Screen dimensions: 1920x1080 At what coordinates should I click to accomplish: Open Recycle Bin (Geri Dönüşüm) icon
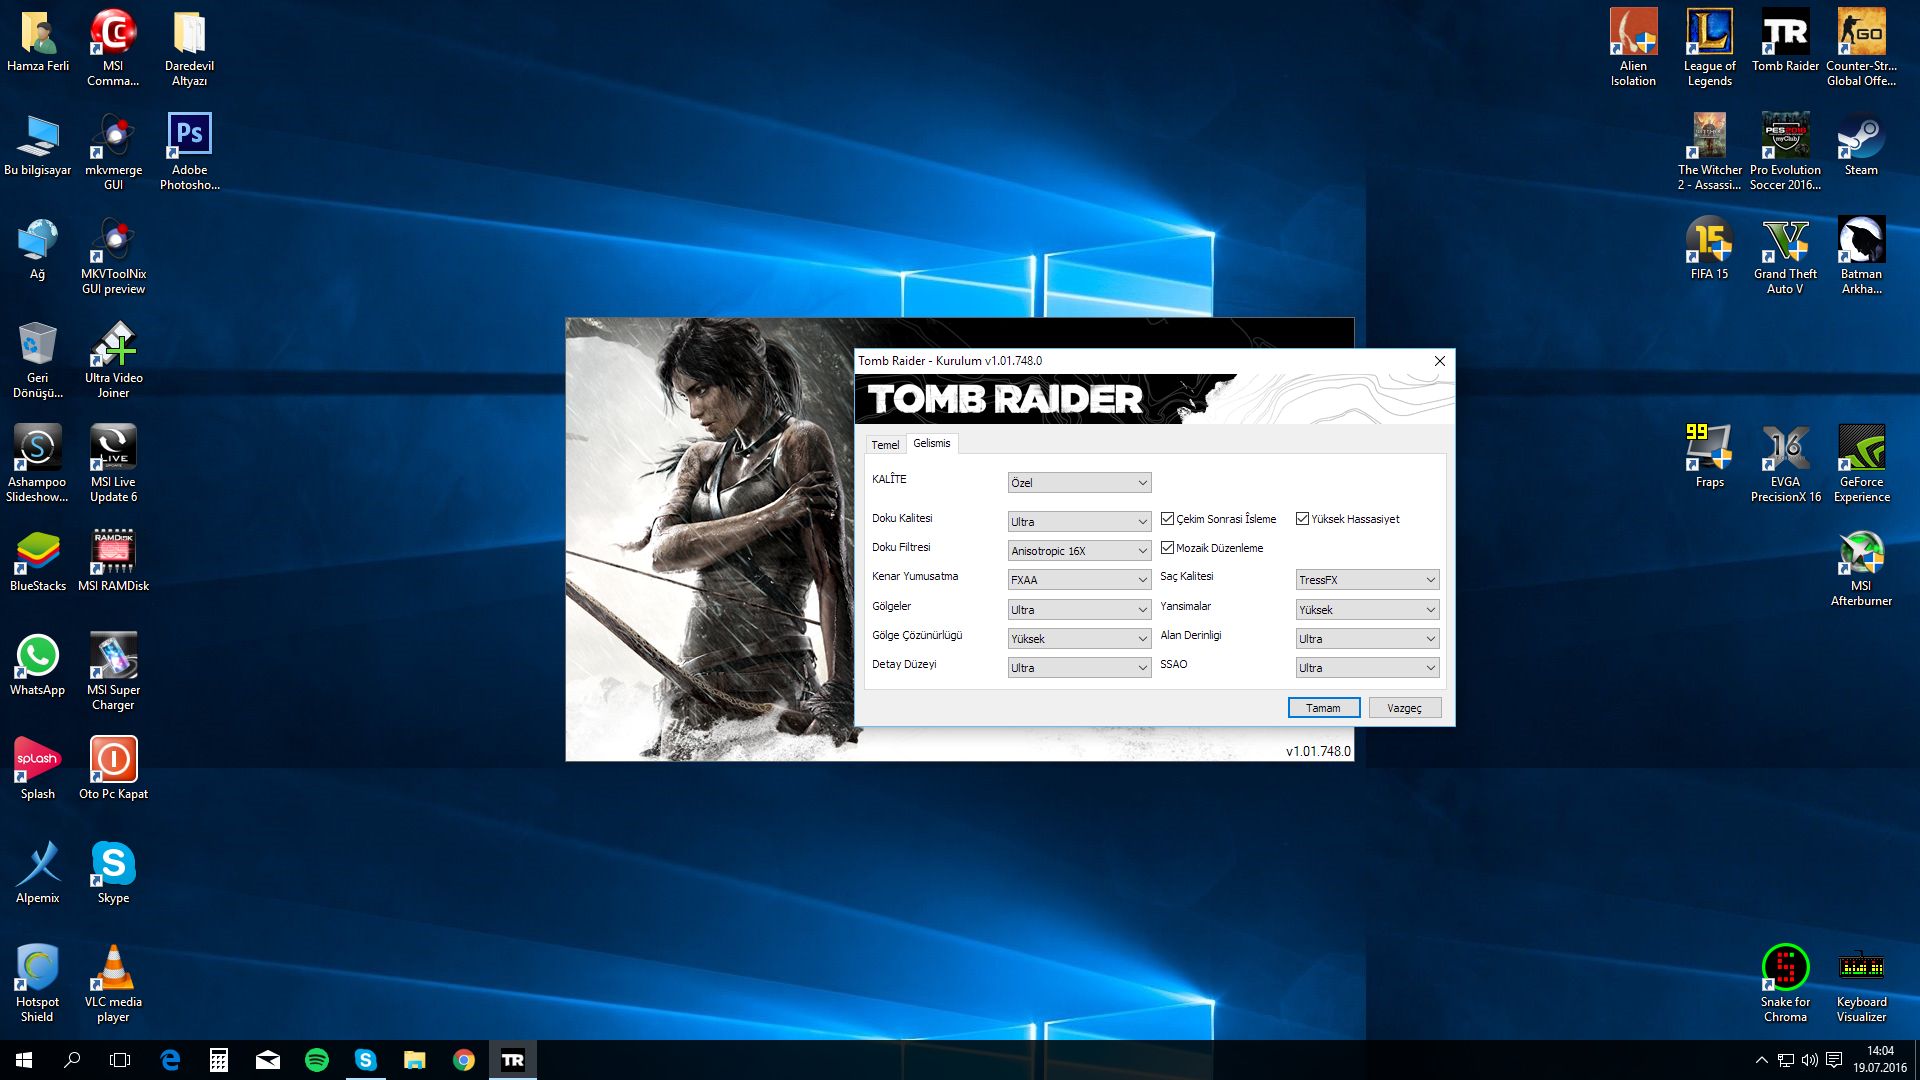(37, 359)
